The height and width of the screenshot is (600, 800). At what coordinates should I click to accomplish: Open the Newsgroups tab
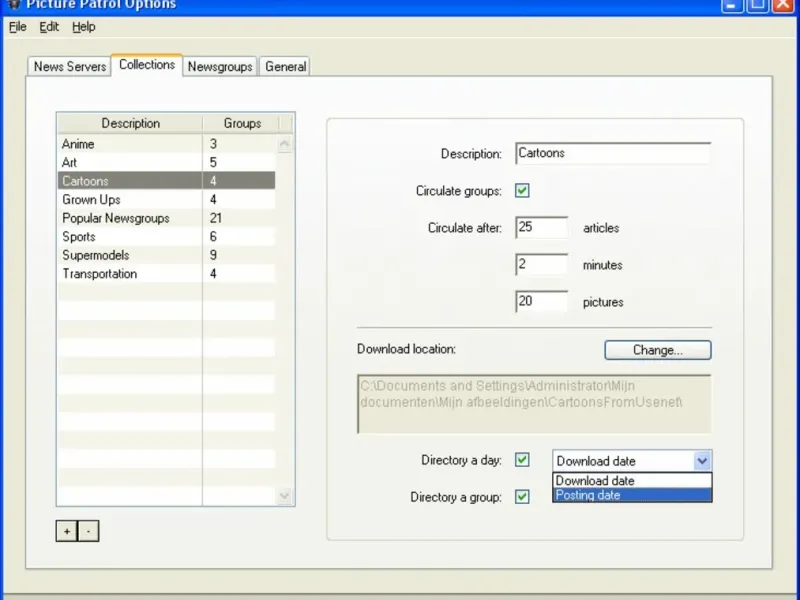220,67
